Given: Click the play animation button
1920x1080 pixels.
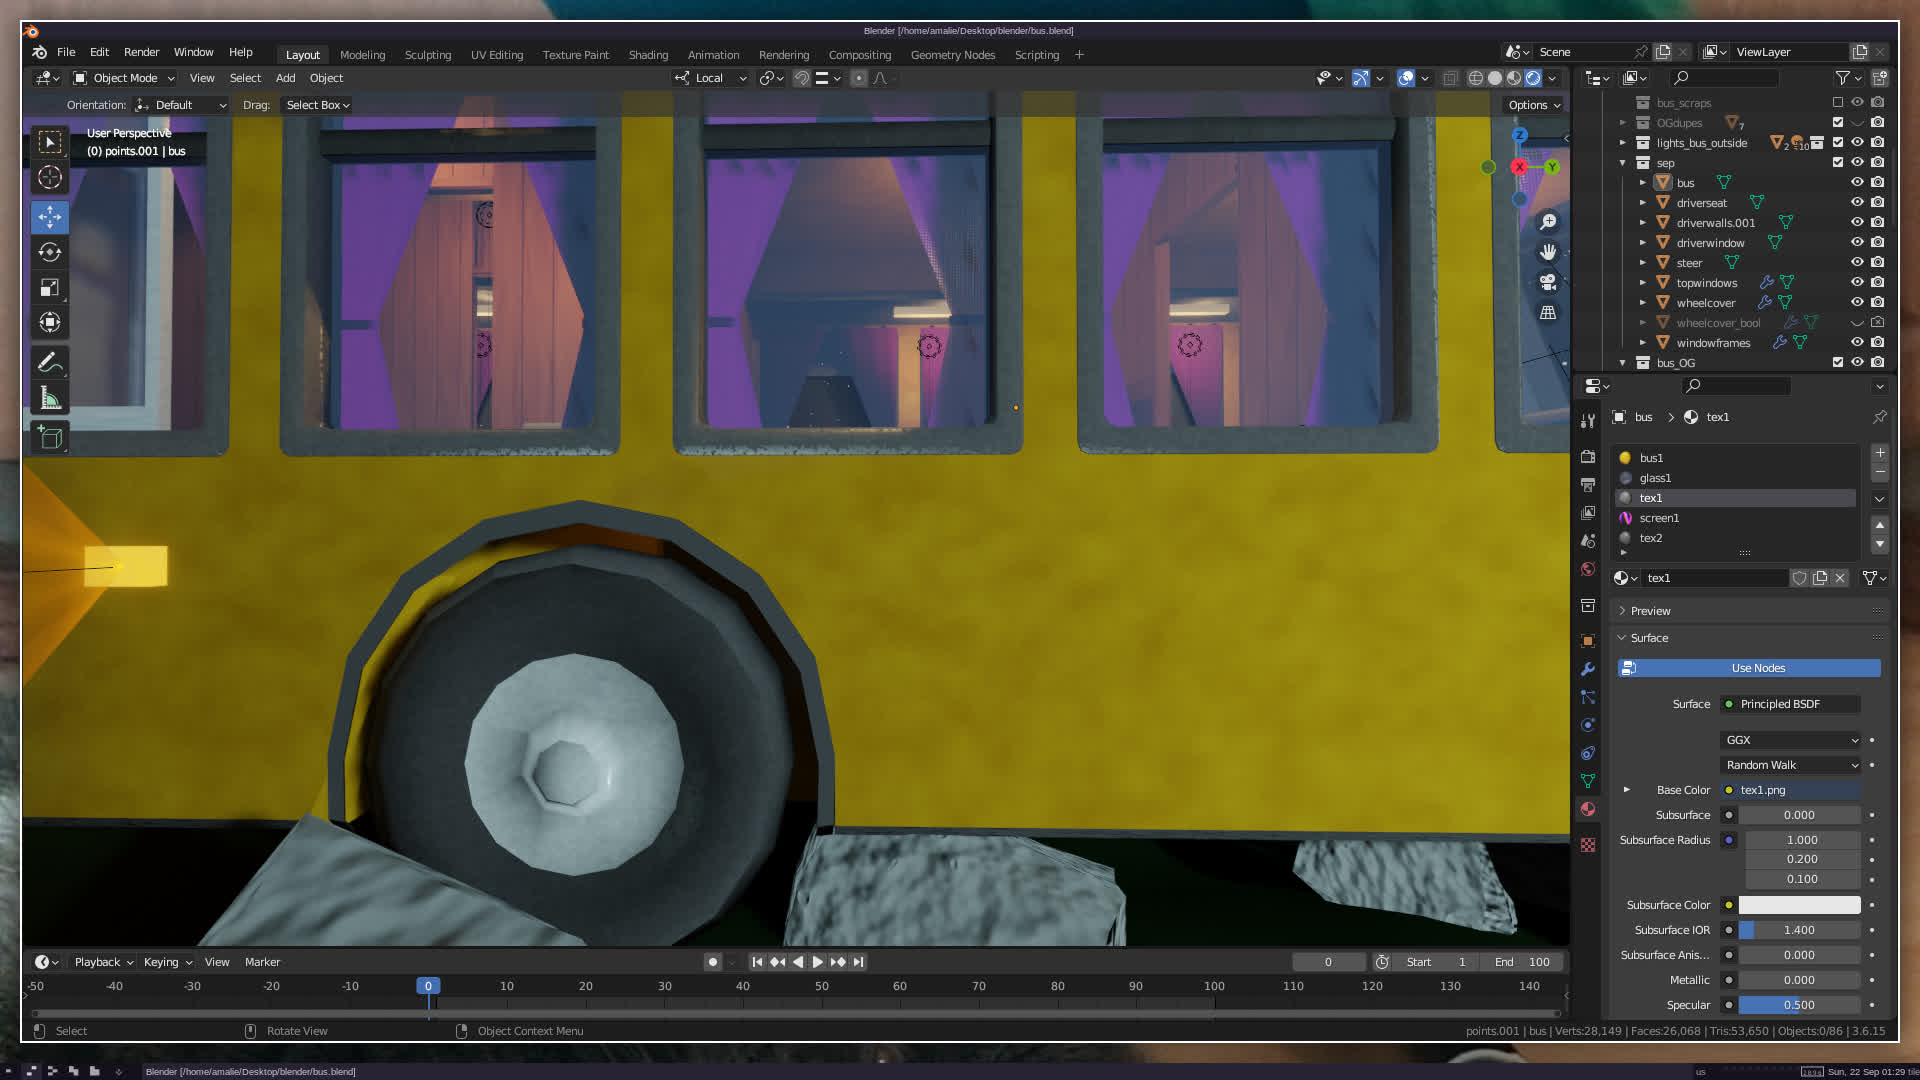Looking at the screenshot, I should pyautogui.click(x=818, y=962).
